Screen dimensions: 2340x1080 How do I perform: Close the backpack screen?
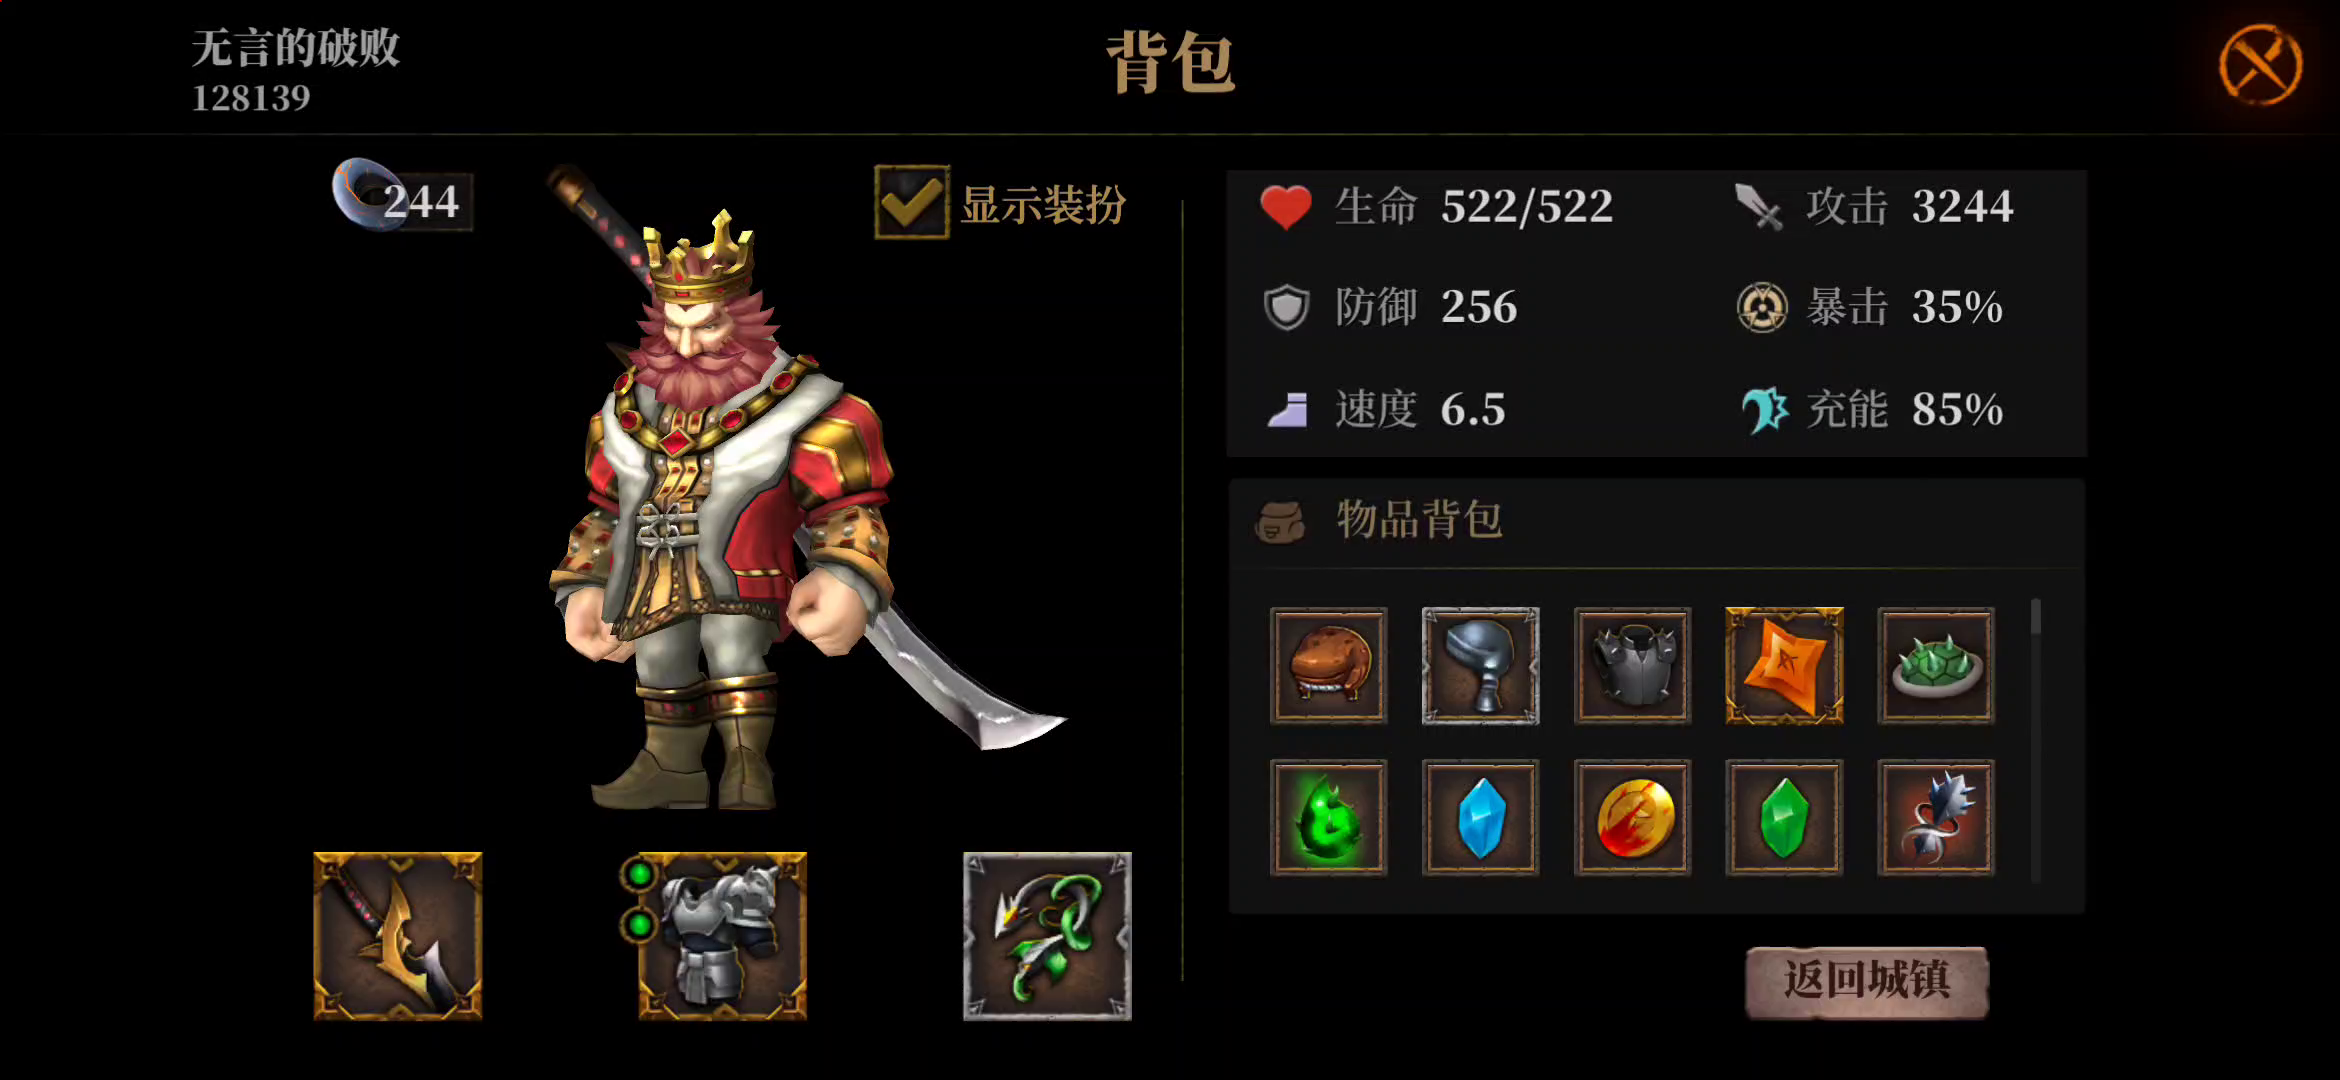pyautogui.click(x=2260, y=65)
